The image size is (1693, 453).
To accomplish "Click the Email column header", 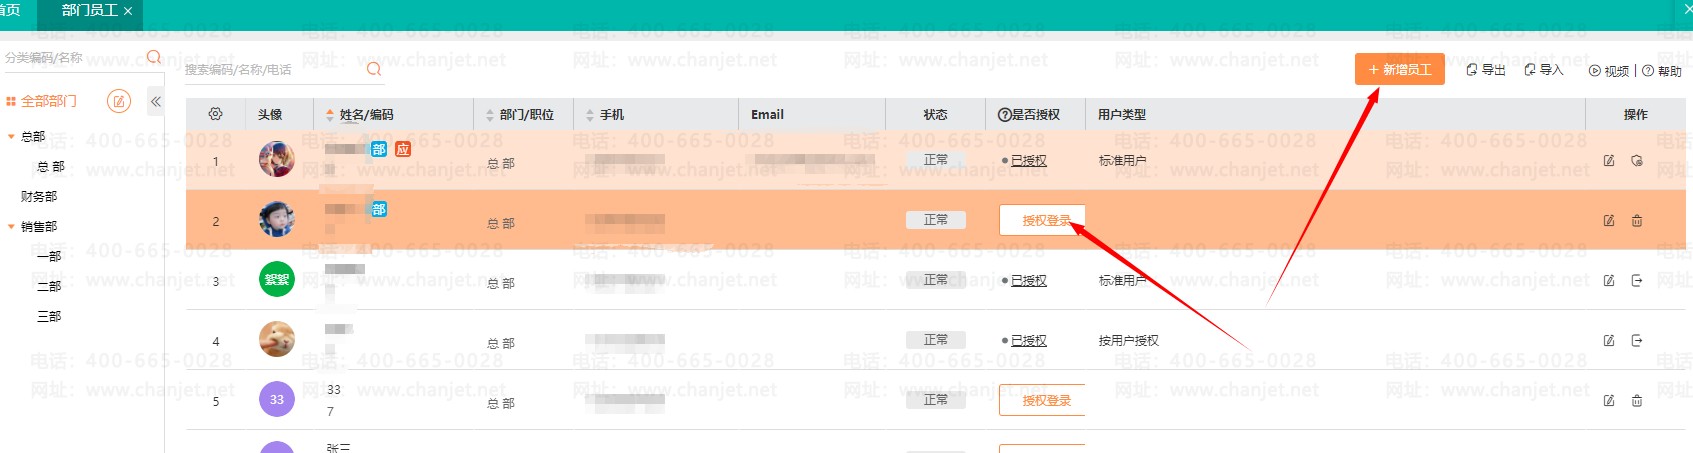I will point(767,115).
